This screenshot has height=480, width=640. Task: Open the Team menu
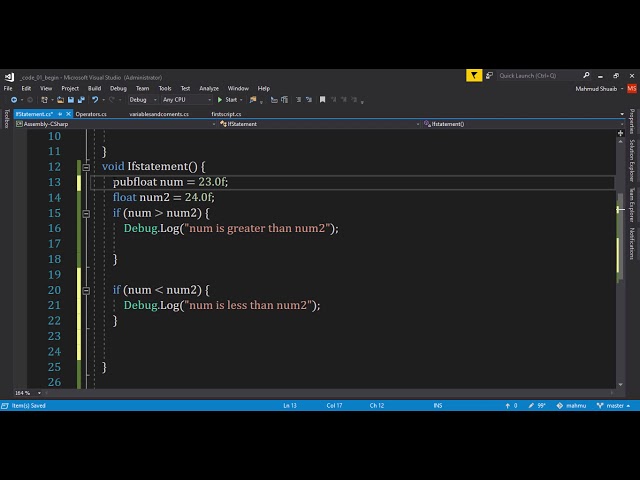pos(142,89)
